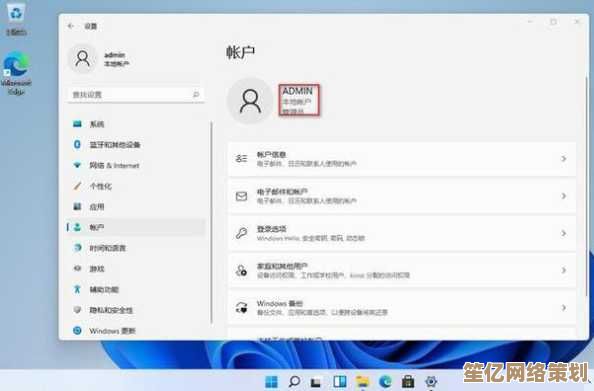Image resolution: width=594 pixels, height=391 pixels.
Task: Click the ADMIN account name text
Action: tap(297, 91)
